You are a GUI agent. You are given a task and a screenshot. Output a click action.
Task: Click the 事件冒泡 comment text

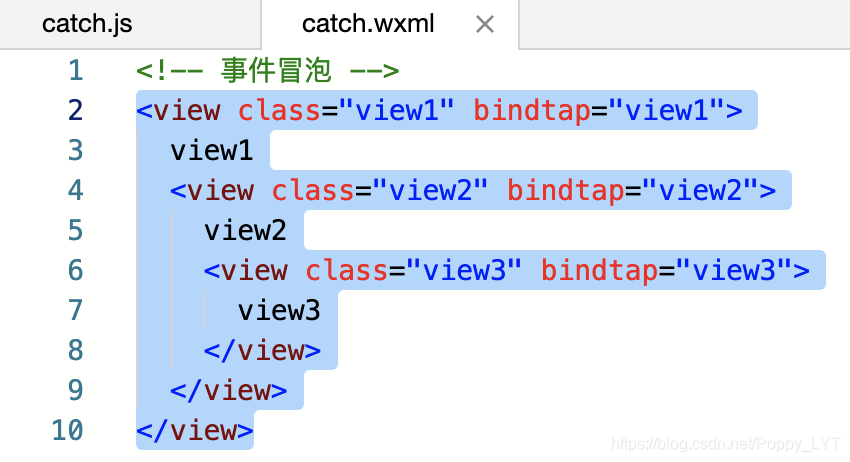276,70
